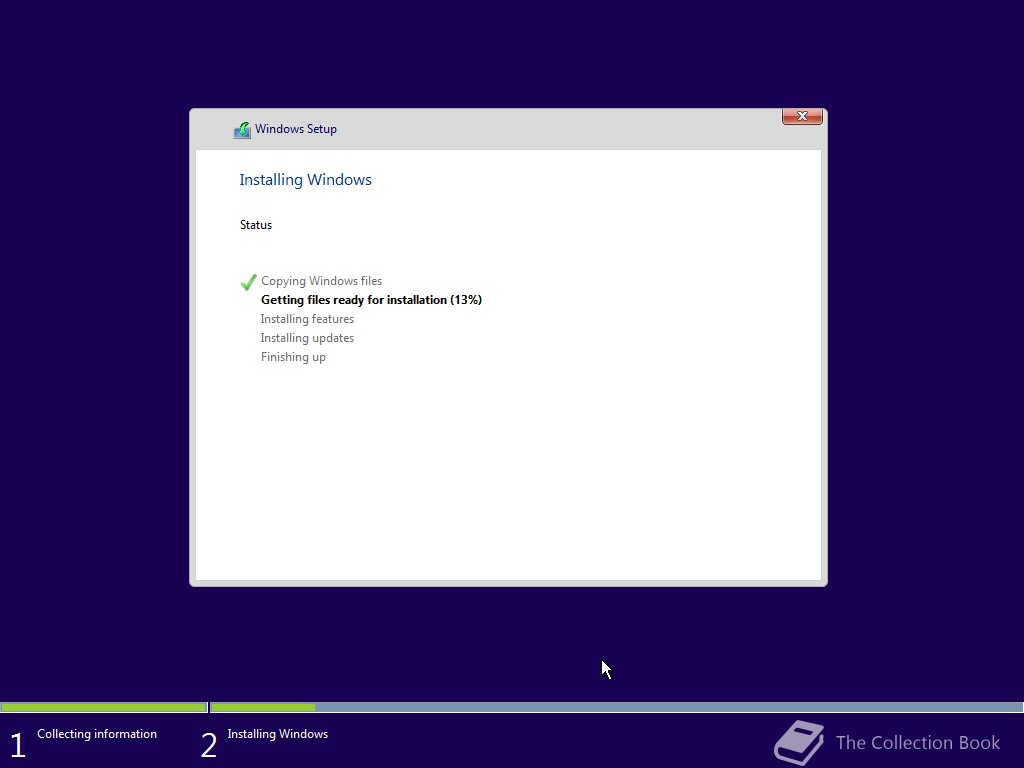
Task: Click the 'Installing Windows' label at the bottom
Action: [278, 734]
